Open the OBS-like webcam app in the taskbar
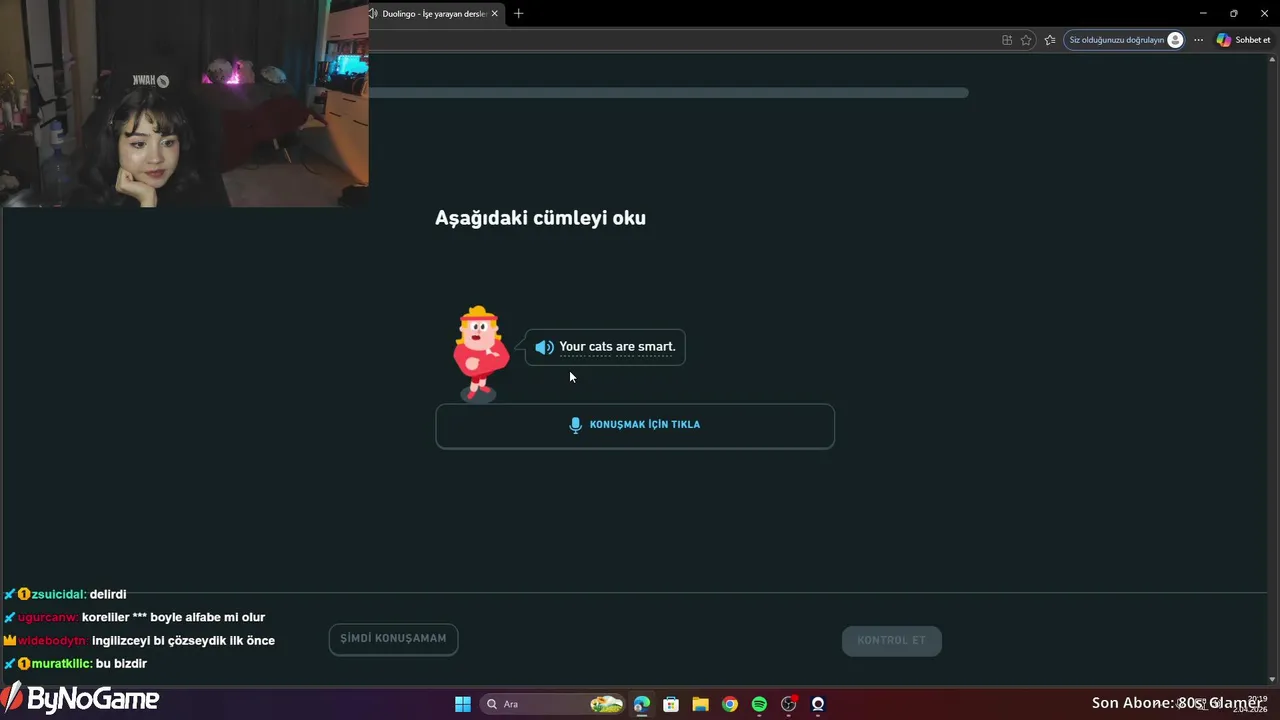Image resolution: width=1280 pixels, height=720 pixels. click(818, 704)
